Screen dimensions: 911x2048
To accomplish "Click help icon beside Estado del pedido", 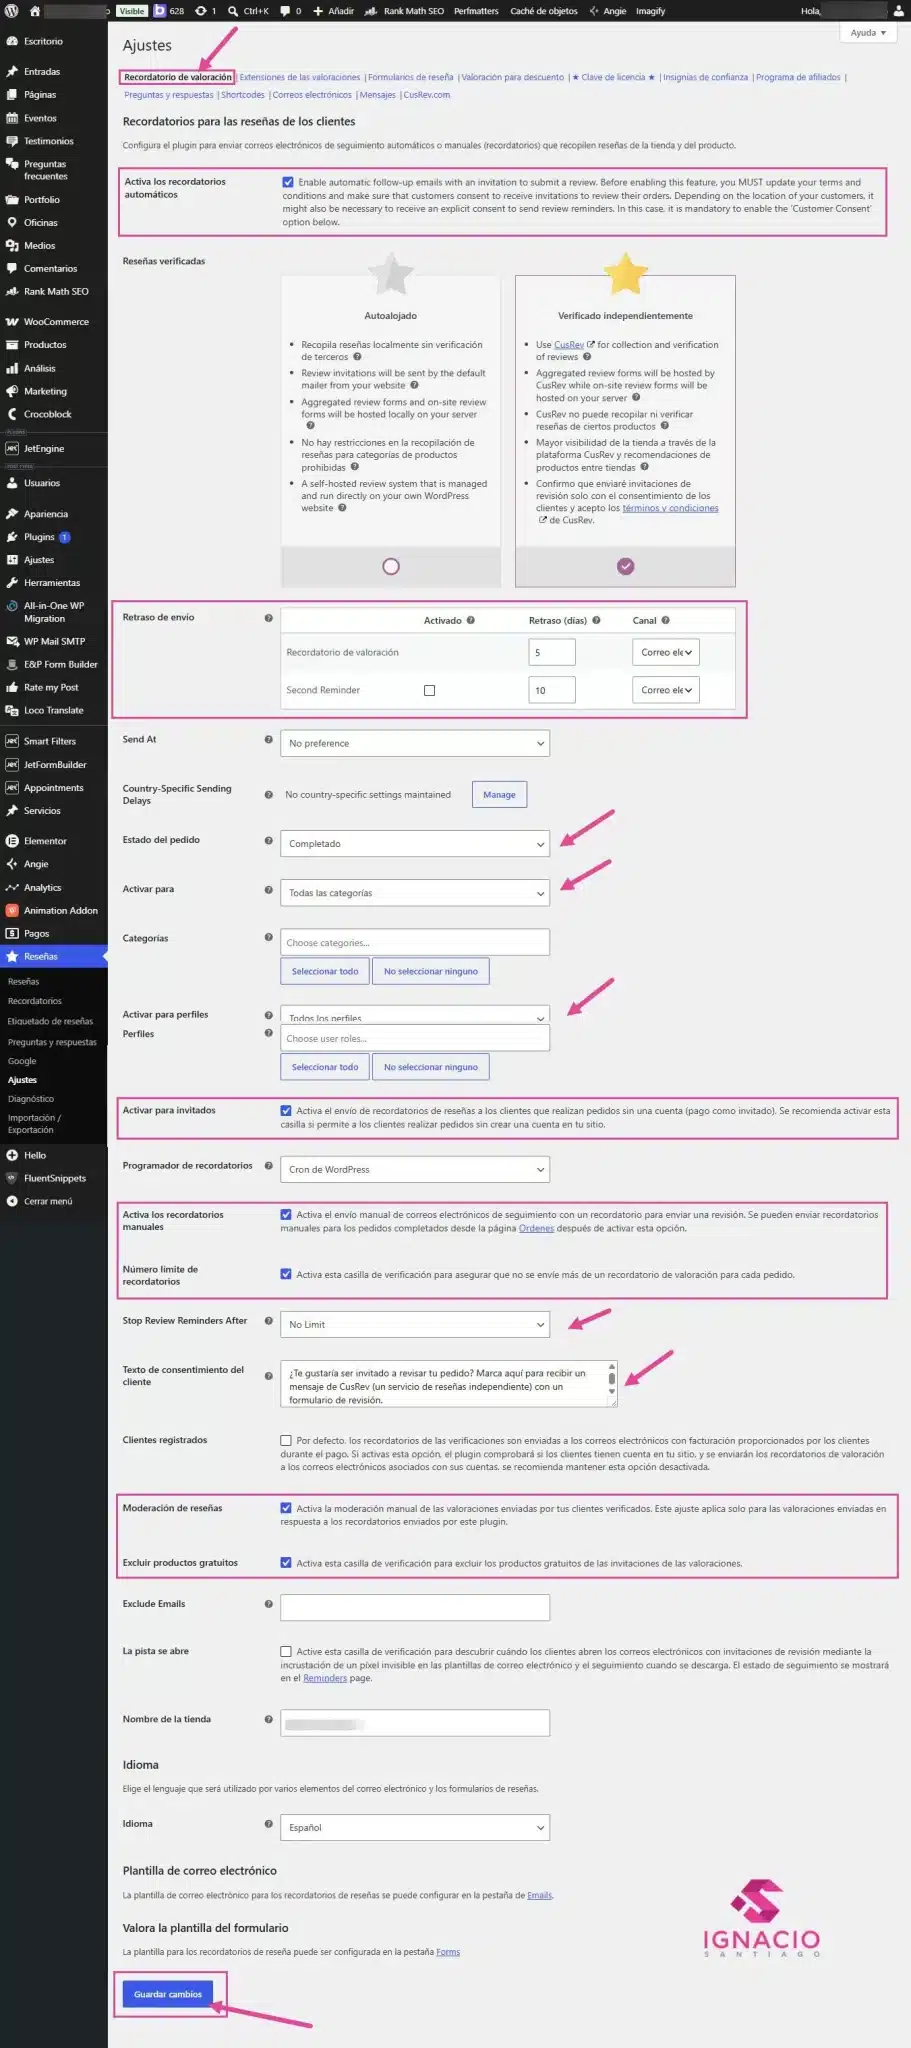I will 268,841.
